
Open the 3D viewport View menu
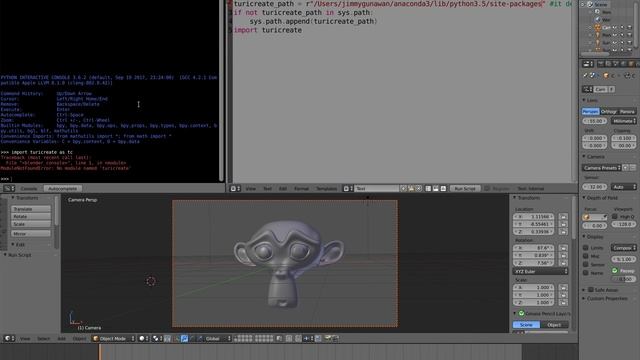click(x=25, y=338)
